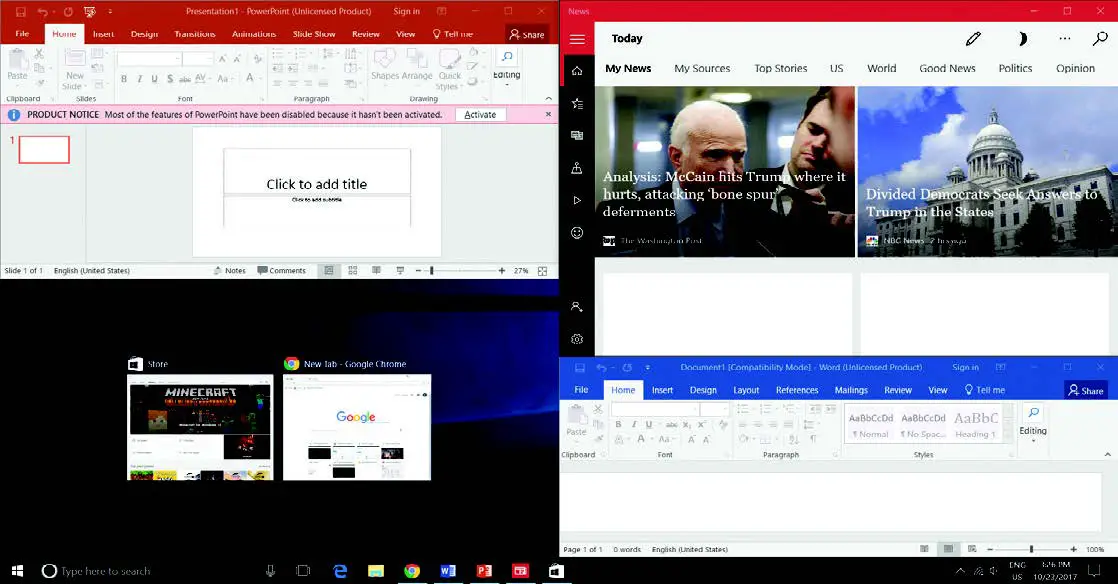Click zoom in plus in Word status bar
This screenshot has height=584, width=1118.
click(1073, 549)
